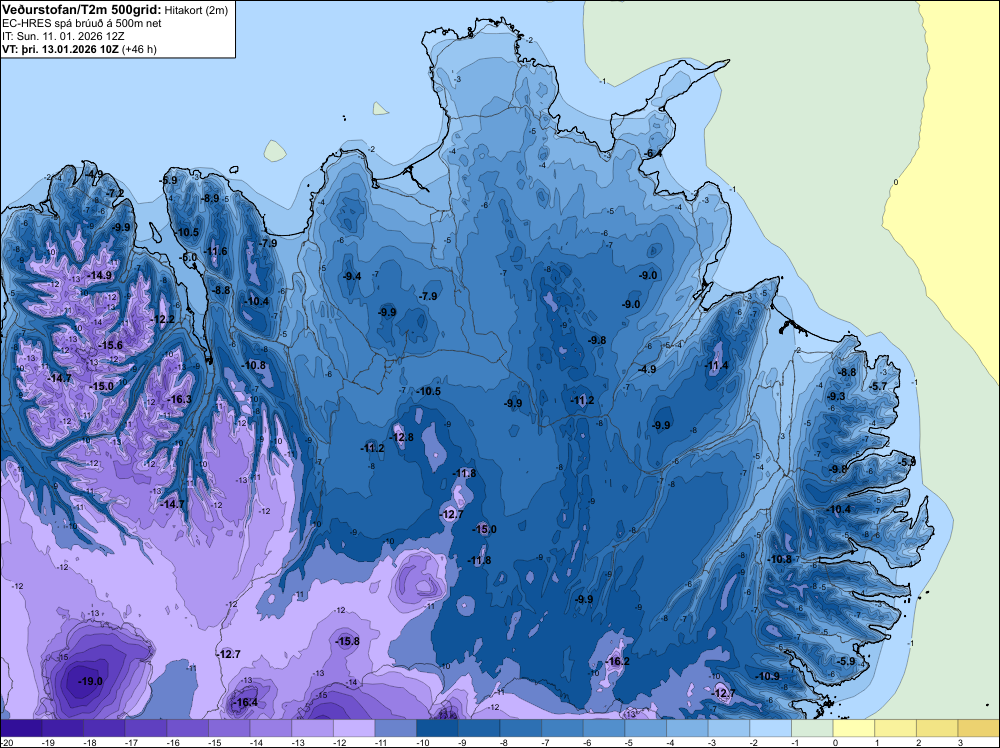Click the 'EC-HRES spá brúuð á 500m net' line
This screenshot has width=1000, height=748.
(x=82, y=23)
